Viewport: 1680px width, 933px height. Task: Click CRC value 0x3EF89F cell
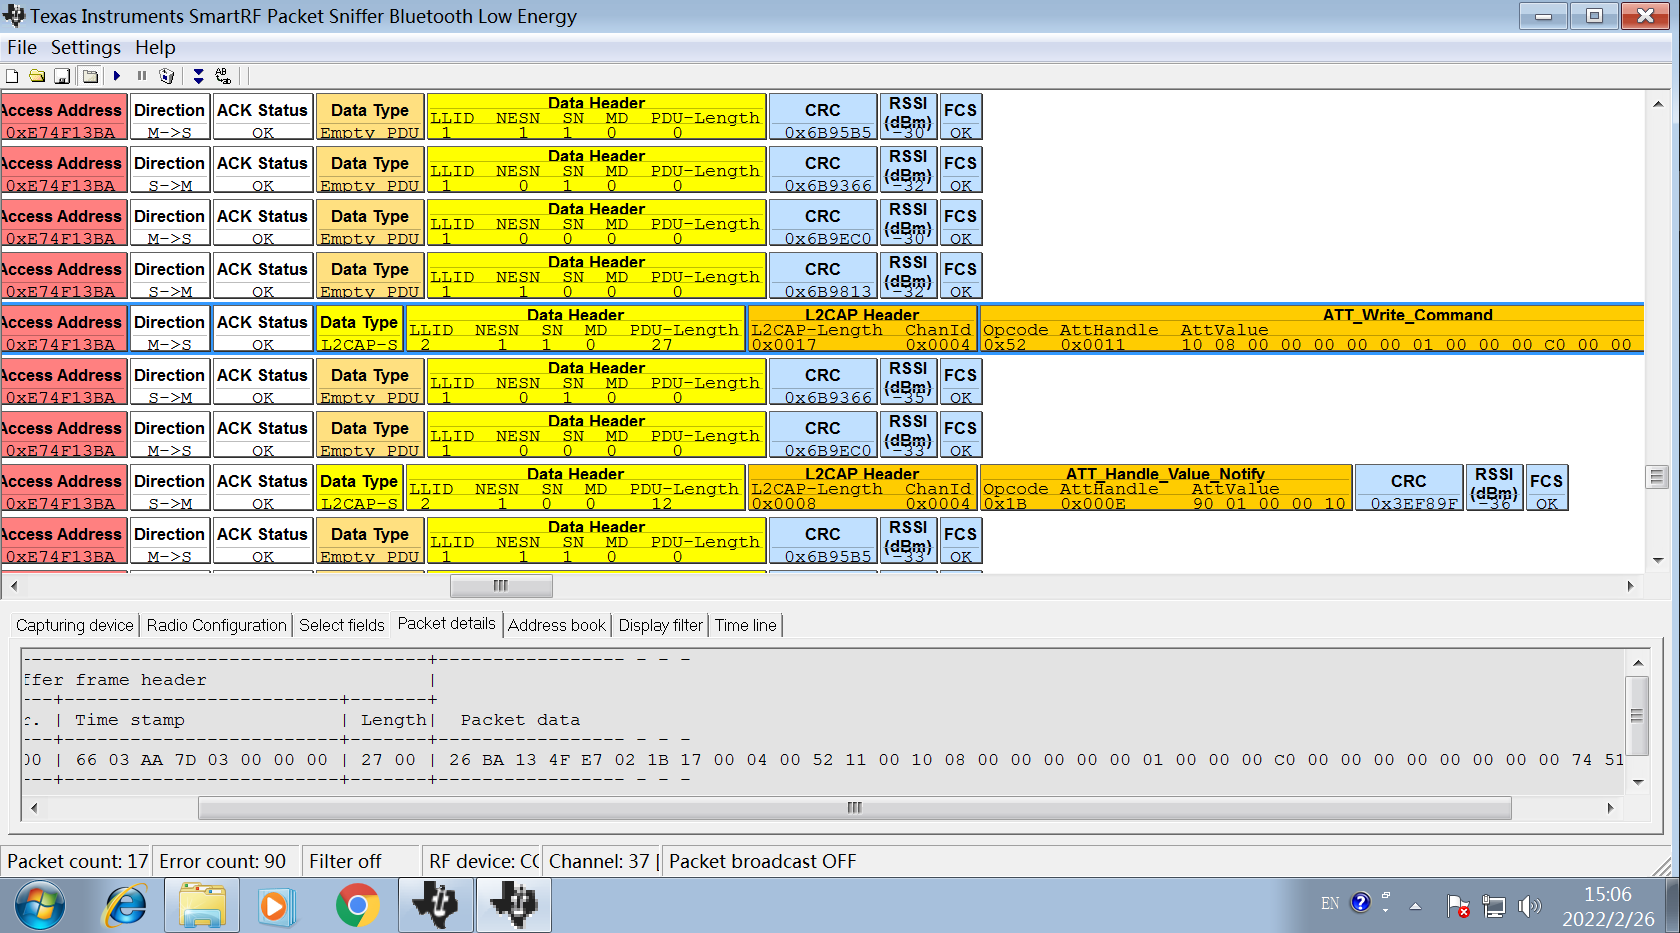click(1409, 488)
